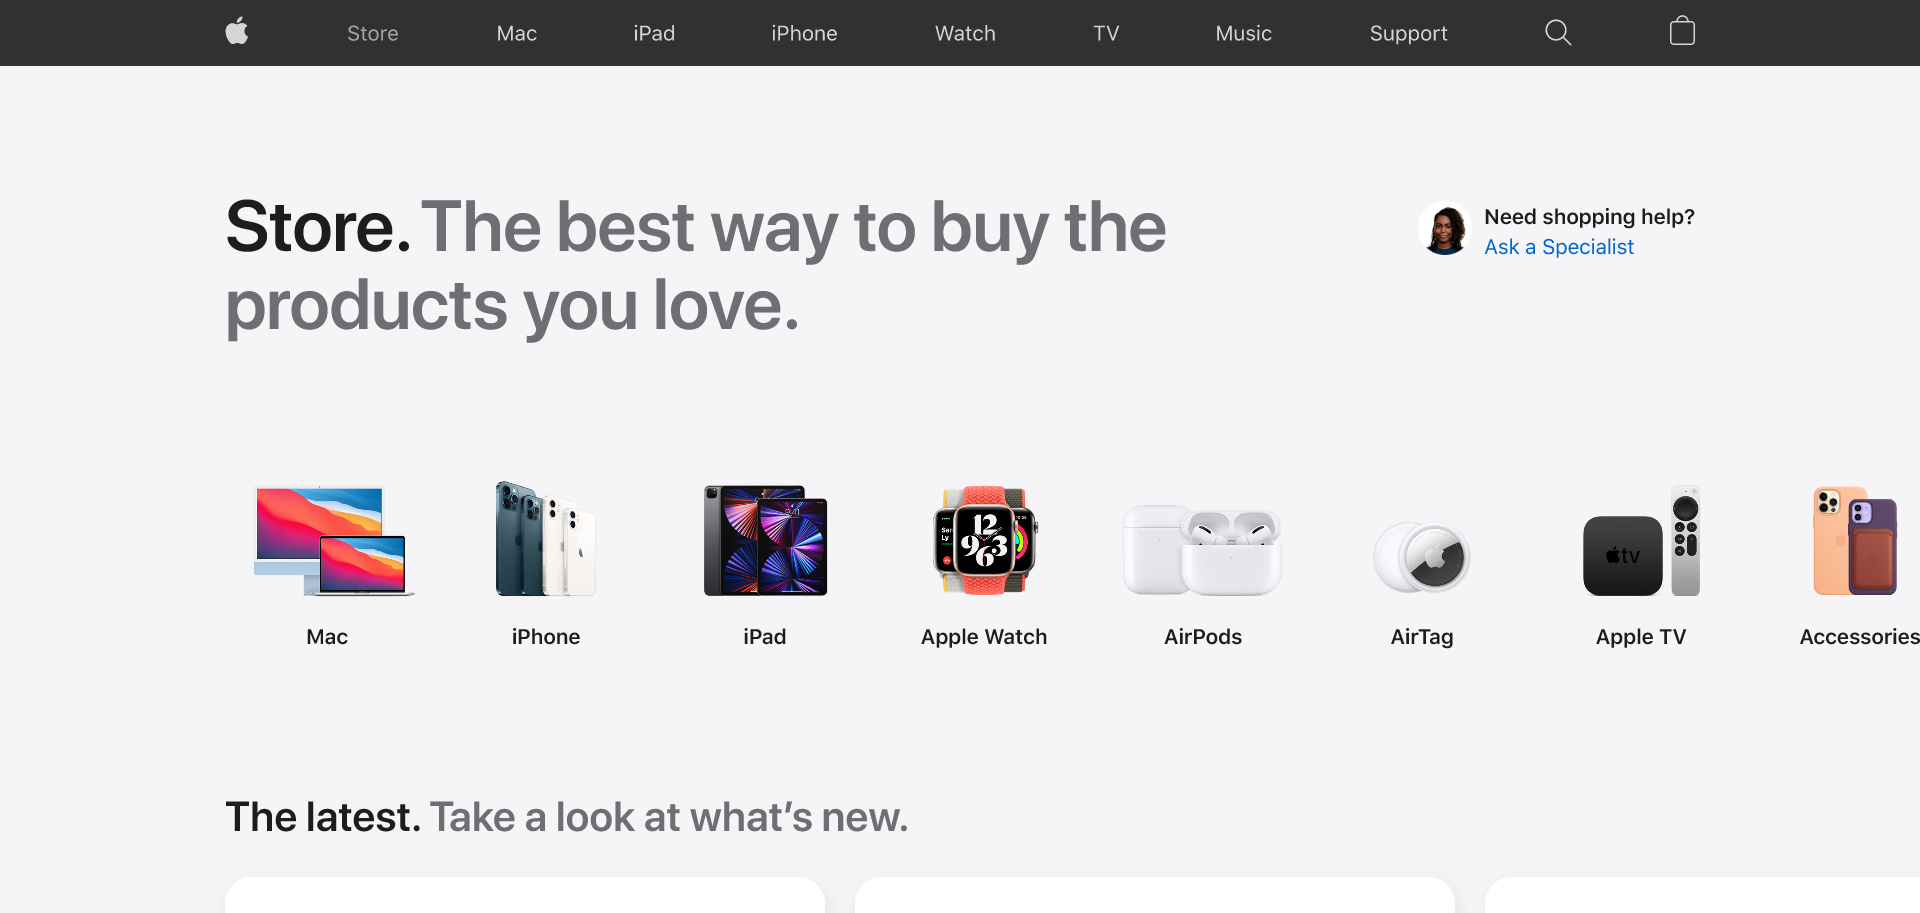1920x913 pixels.
Task: Select the AirPods product image
Action: (1202, 550)
